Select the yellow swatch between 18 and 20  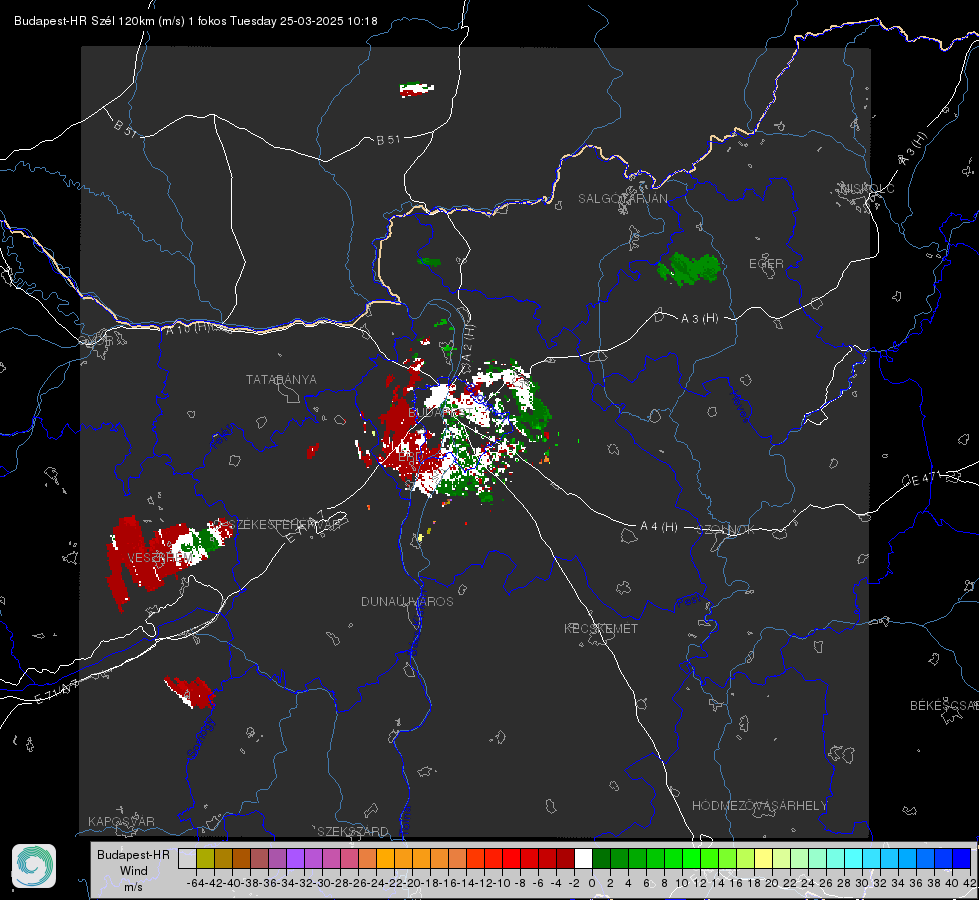point(763,859)
